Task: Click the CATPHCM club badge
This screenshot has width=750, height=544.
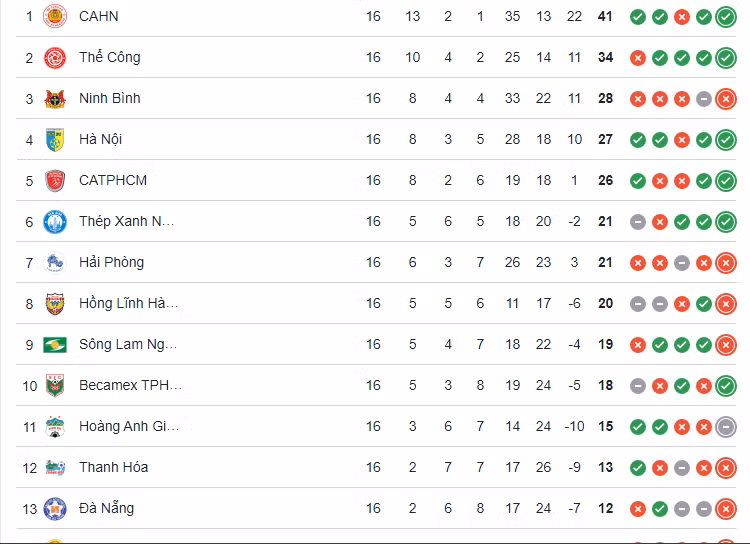Action: coord(55,180)
